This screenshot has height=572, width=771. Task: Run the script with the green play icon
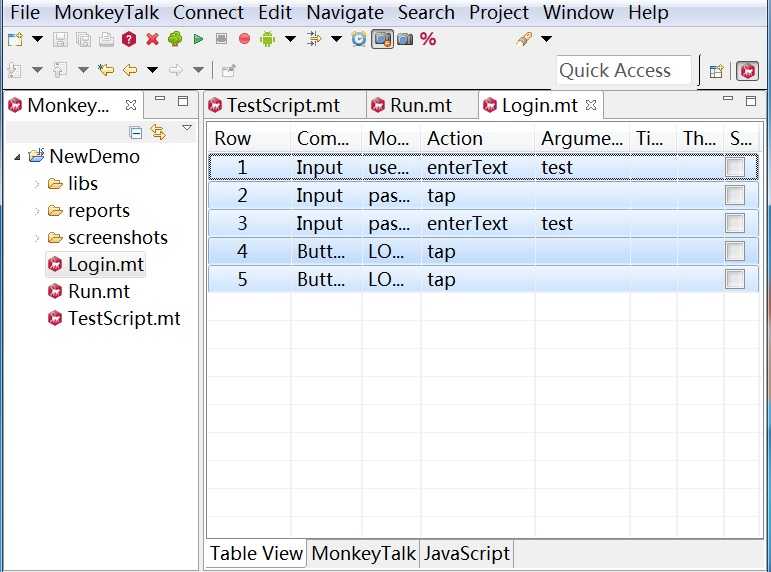[x=198, y=39]
